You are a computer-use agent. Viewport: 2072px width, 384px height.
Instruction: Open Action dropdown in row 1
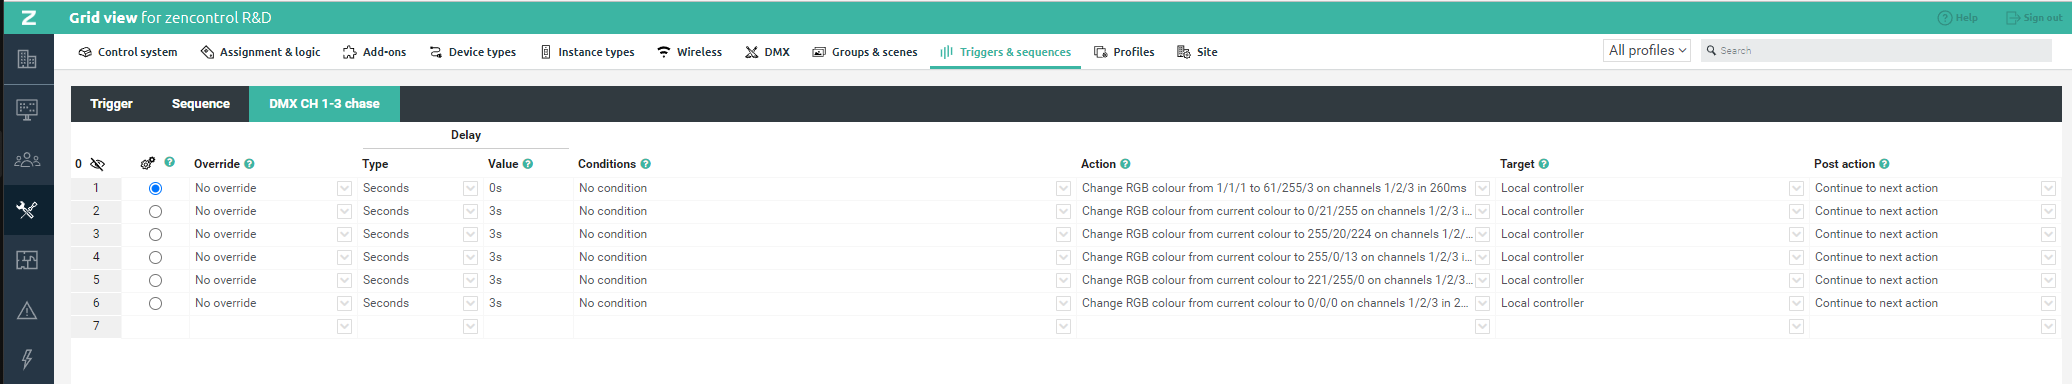coord(1482,188)
